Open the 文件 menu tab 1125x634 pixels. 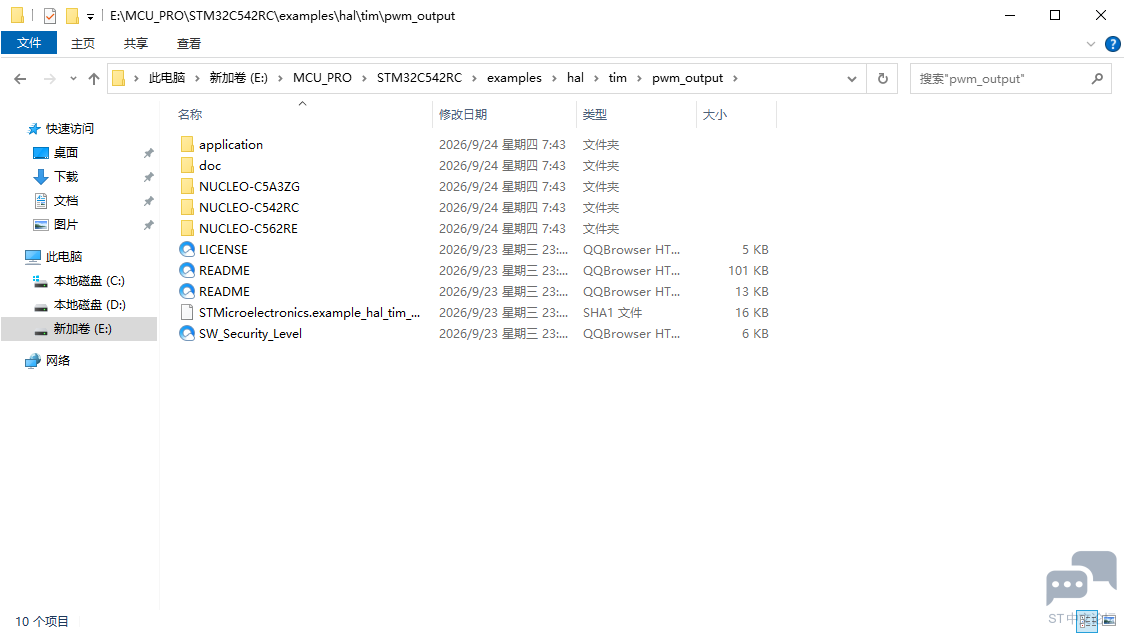(x=29, y=43)
